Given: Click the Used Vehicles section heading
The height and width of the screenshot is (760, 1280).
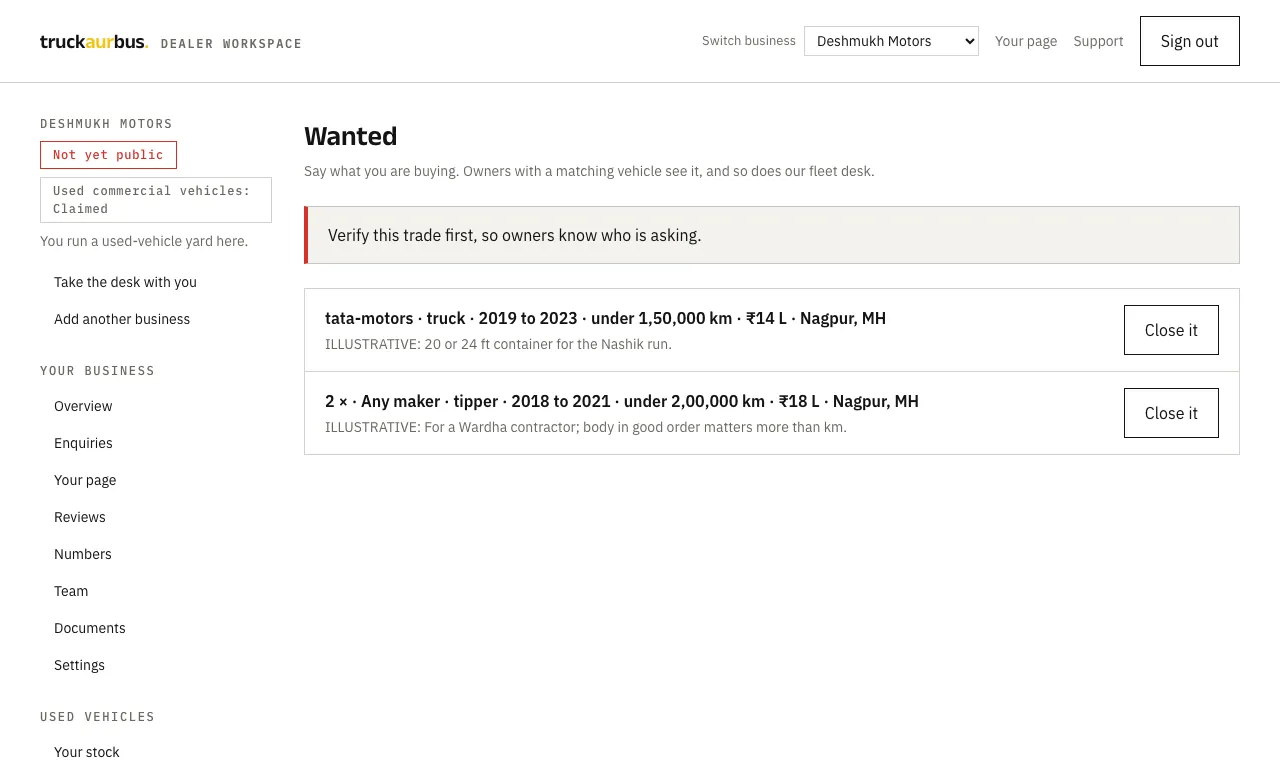Looking at the screenshot, I should tap(97, 717).
